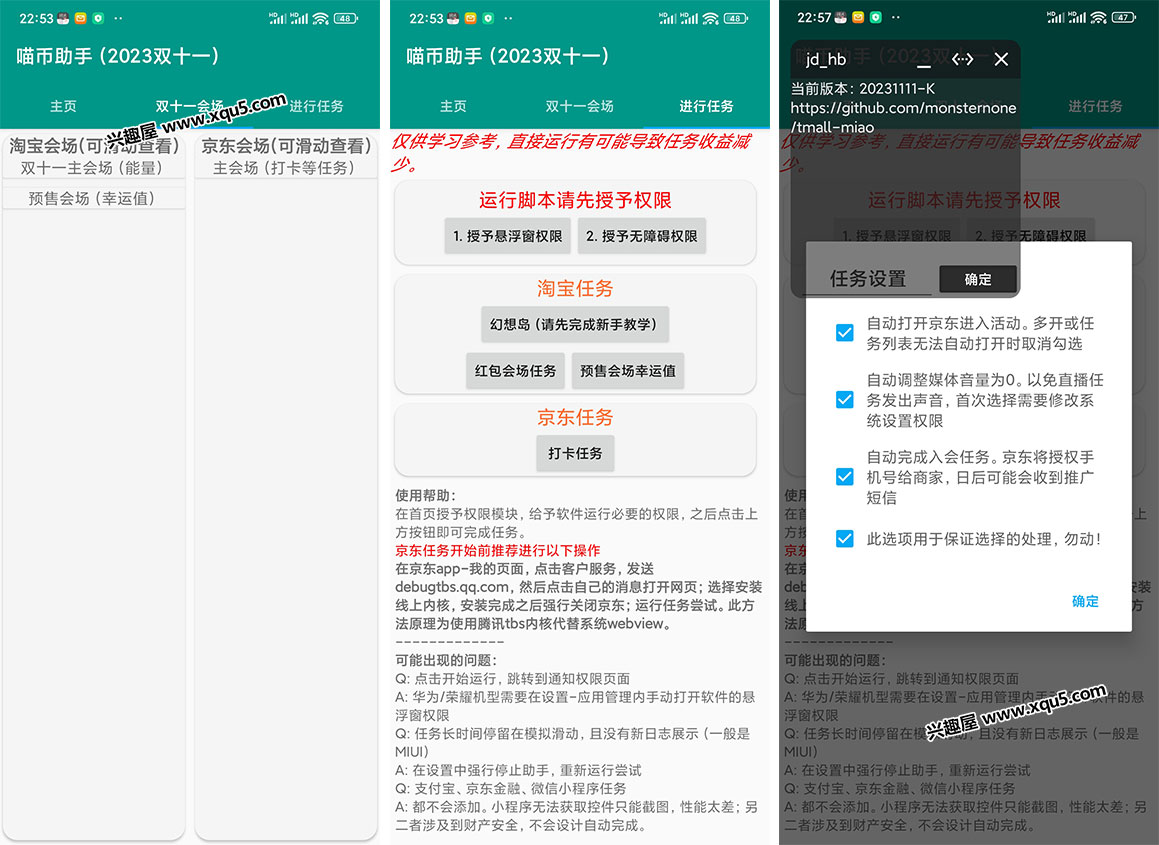This screenshot has height=845, width=1159.
Task: Click '当前版本: 20231111-K' text
Action: tap(863, 89)
